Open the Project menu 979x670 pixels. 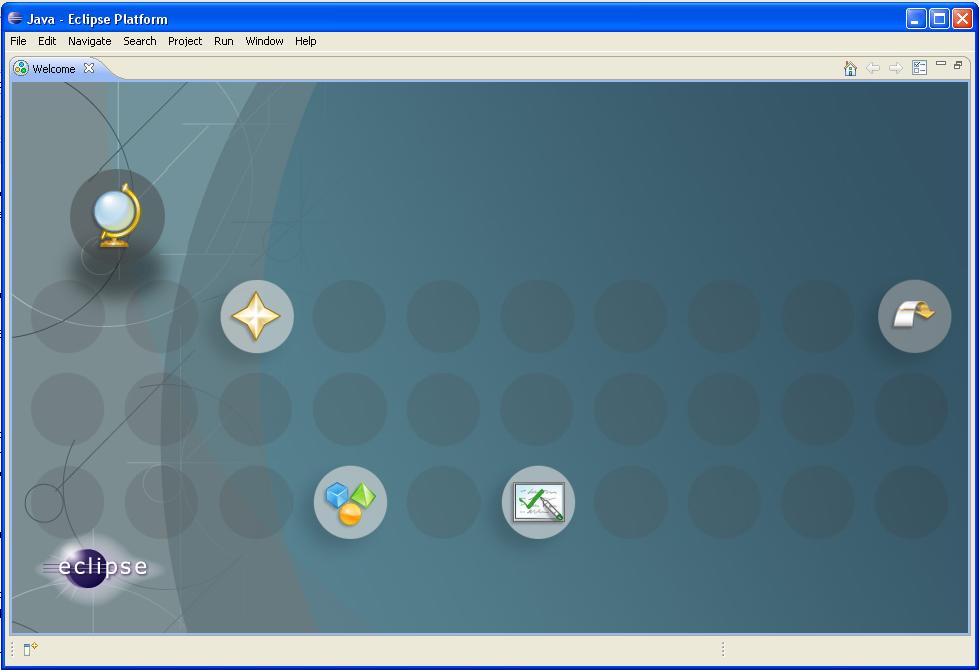[x=185, y=41]
